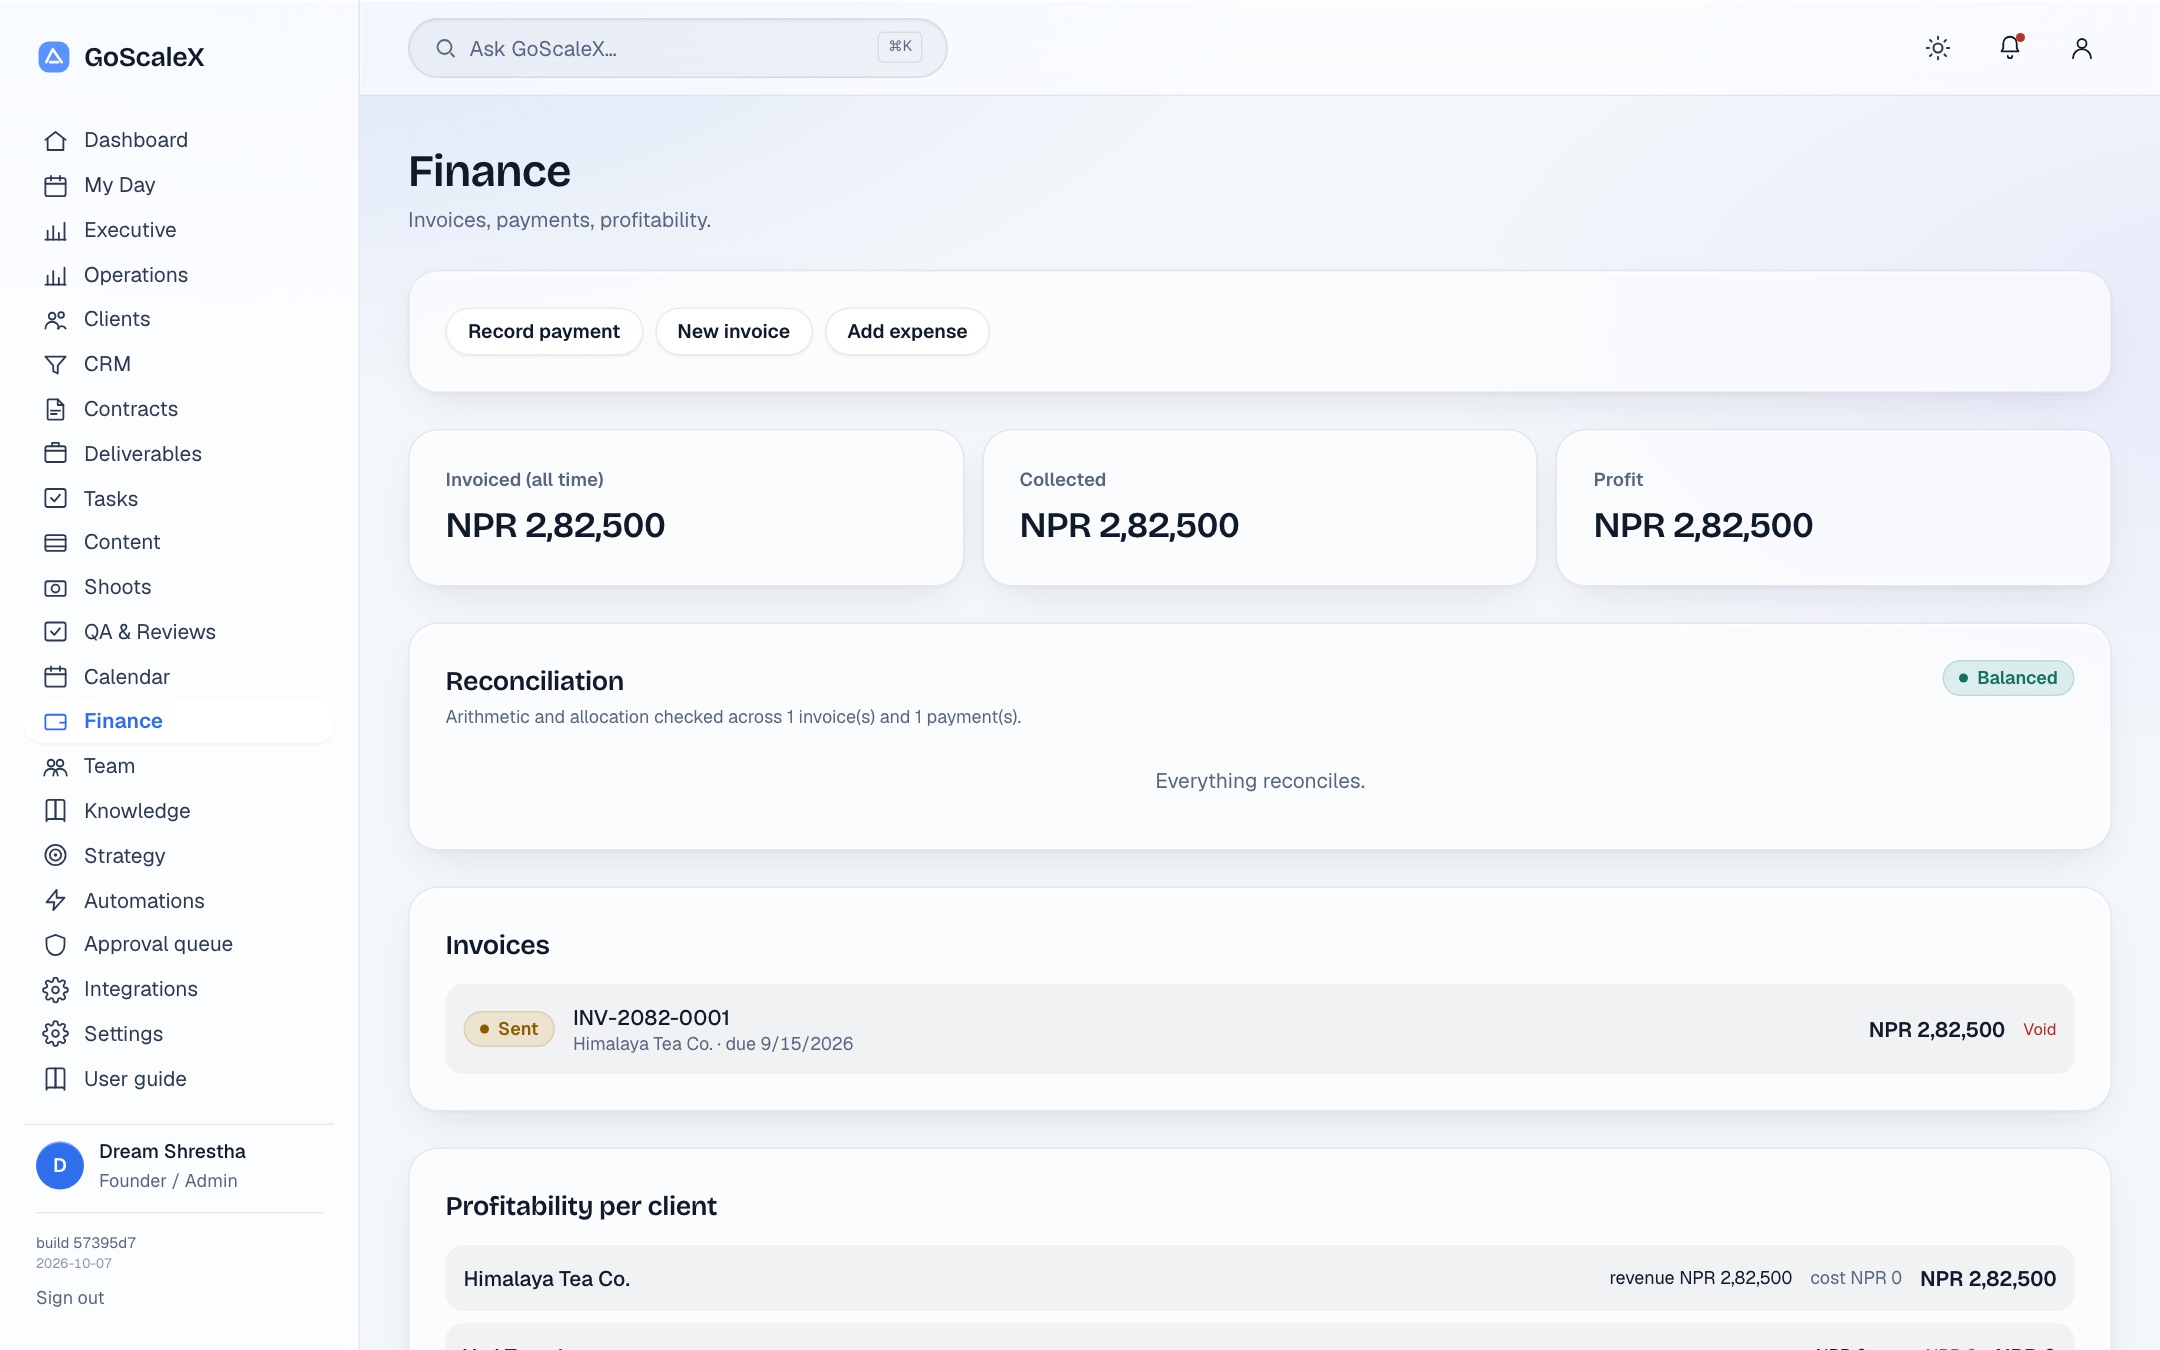Screen dimensions: 2160x1350
Task: Click the CRM funnel icon
Action: 56,365
